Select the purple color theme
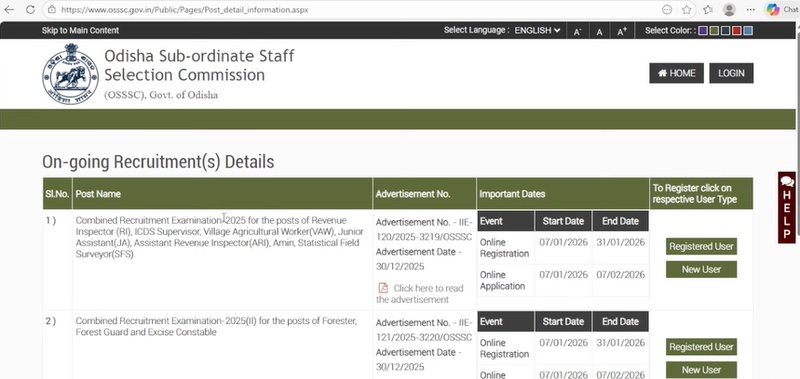800x379 pixels. (x=703, y=31)
